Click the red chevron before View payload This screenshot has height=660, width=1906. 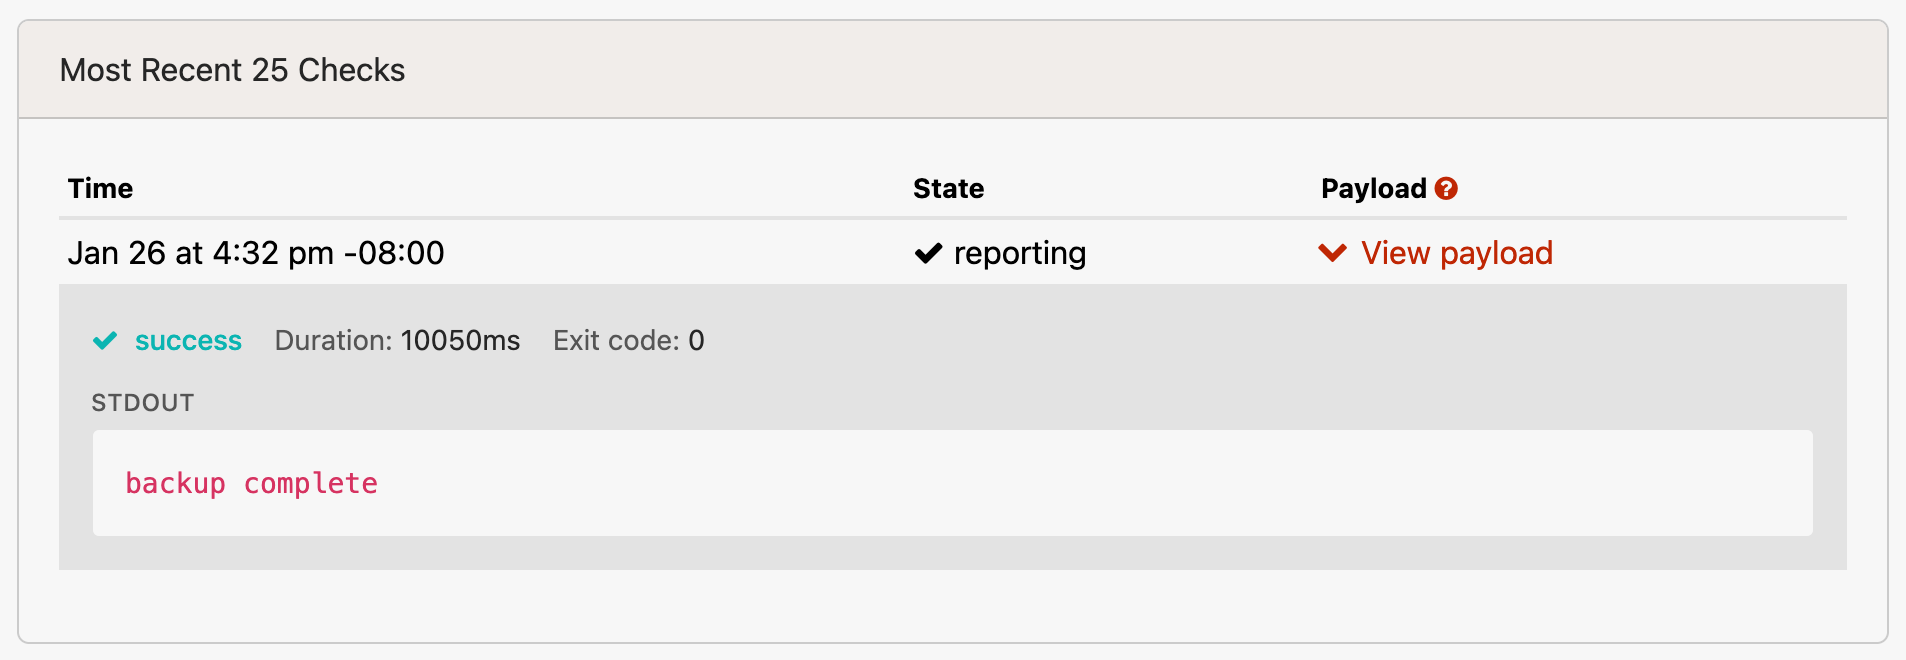pos(1333,253)
